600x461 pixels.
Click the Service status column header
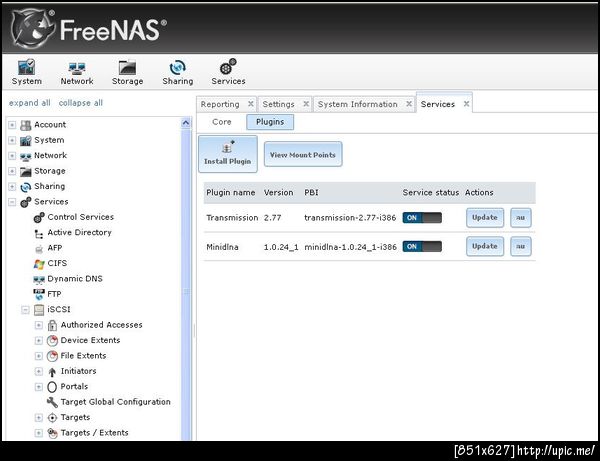[x=430, y=193]
